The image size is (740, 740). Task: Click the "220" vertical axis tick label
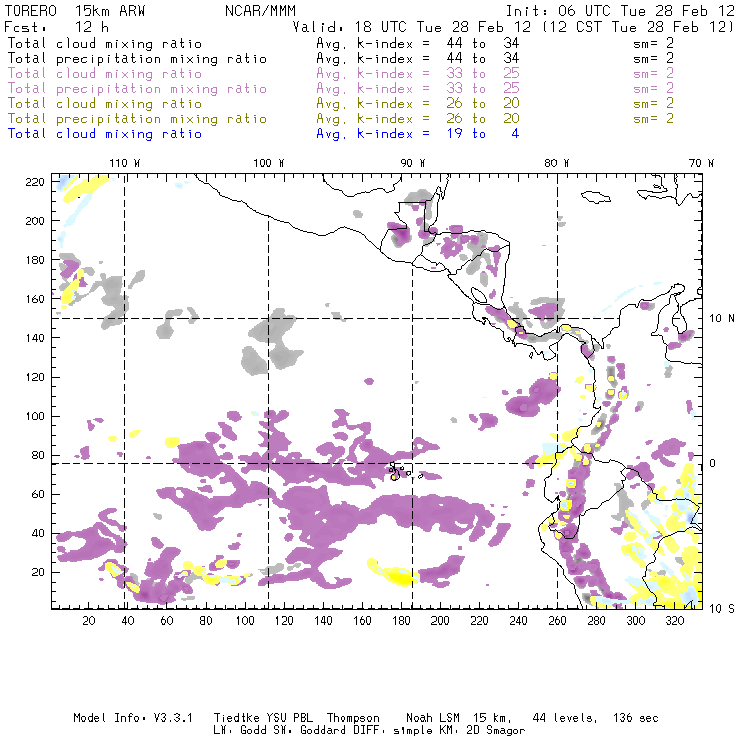[x=35, y=182]
